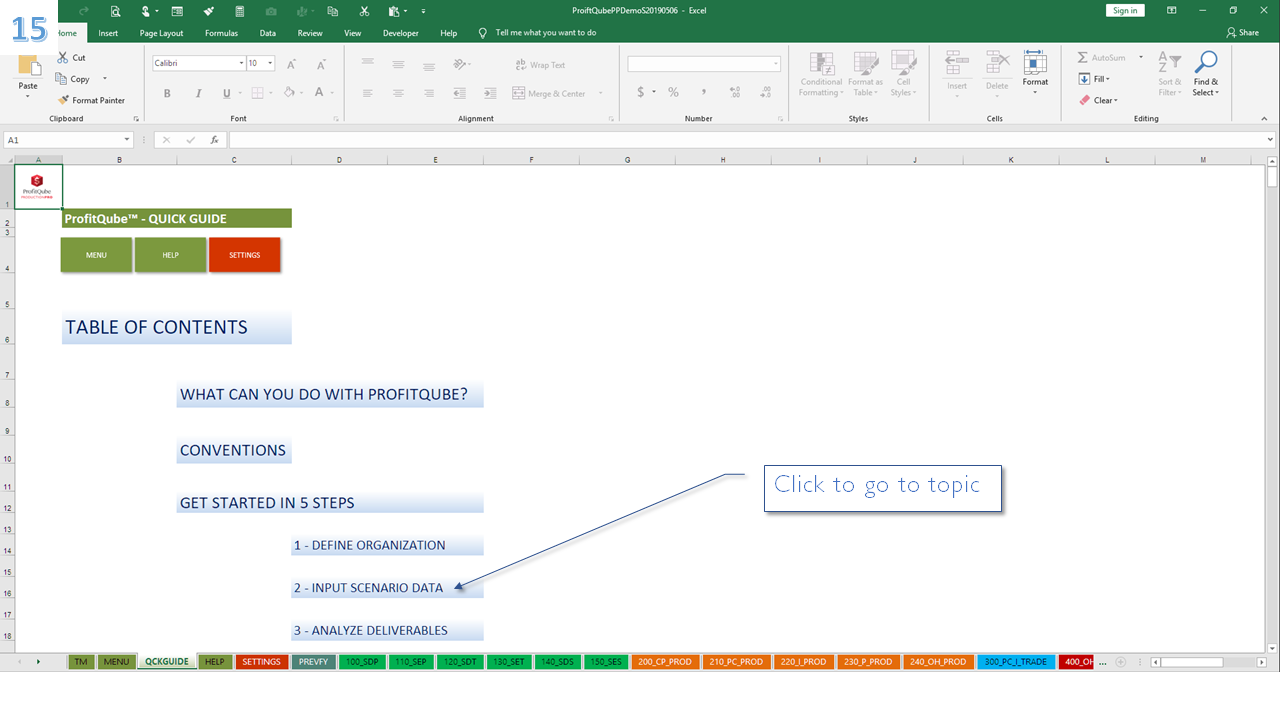Click the Paste clipboard icon in the ribbon
Screen dimensions: 1280x720
(x=28, y=67)
